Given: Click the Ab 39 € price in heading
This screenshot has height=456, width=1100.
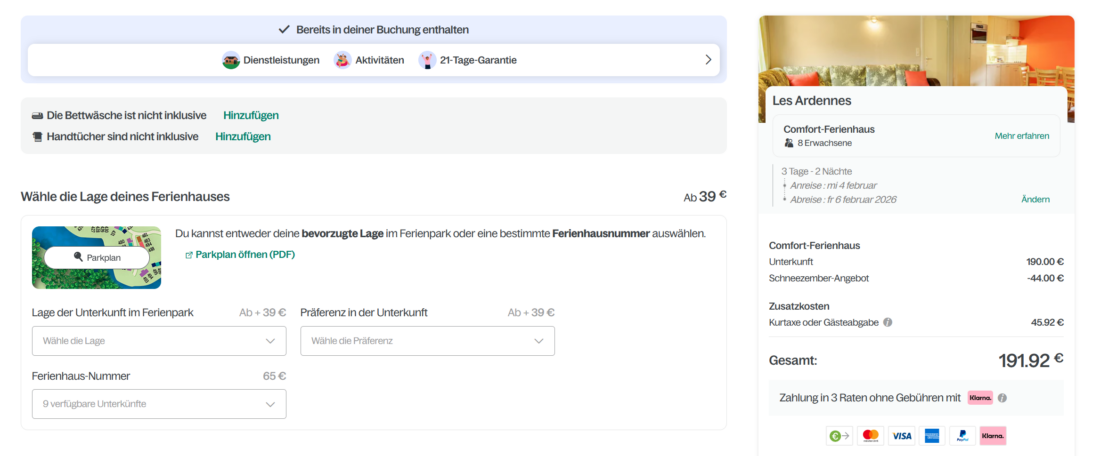Looking at the screenshot, I should [705, 196].
